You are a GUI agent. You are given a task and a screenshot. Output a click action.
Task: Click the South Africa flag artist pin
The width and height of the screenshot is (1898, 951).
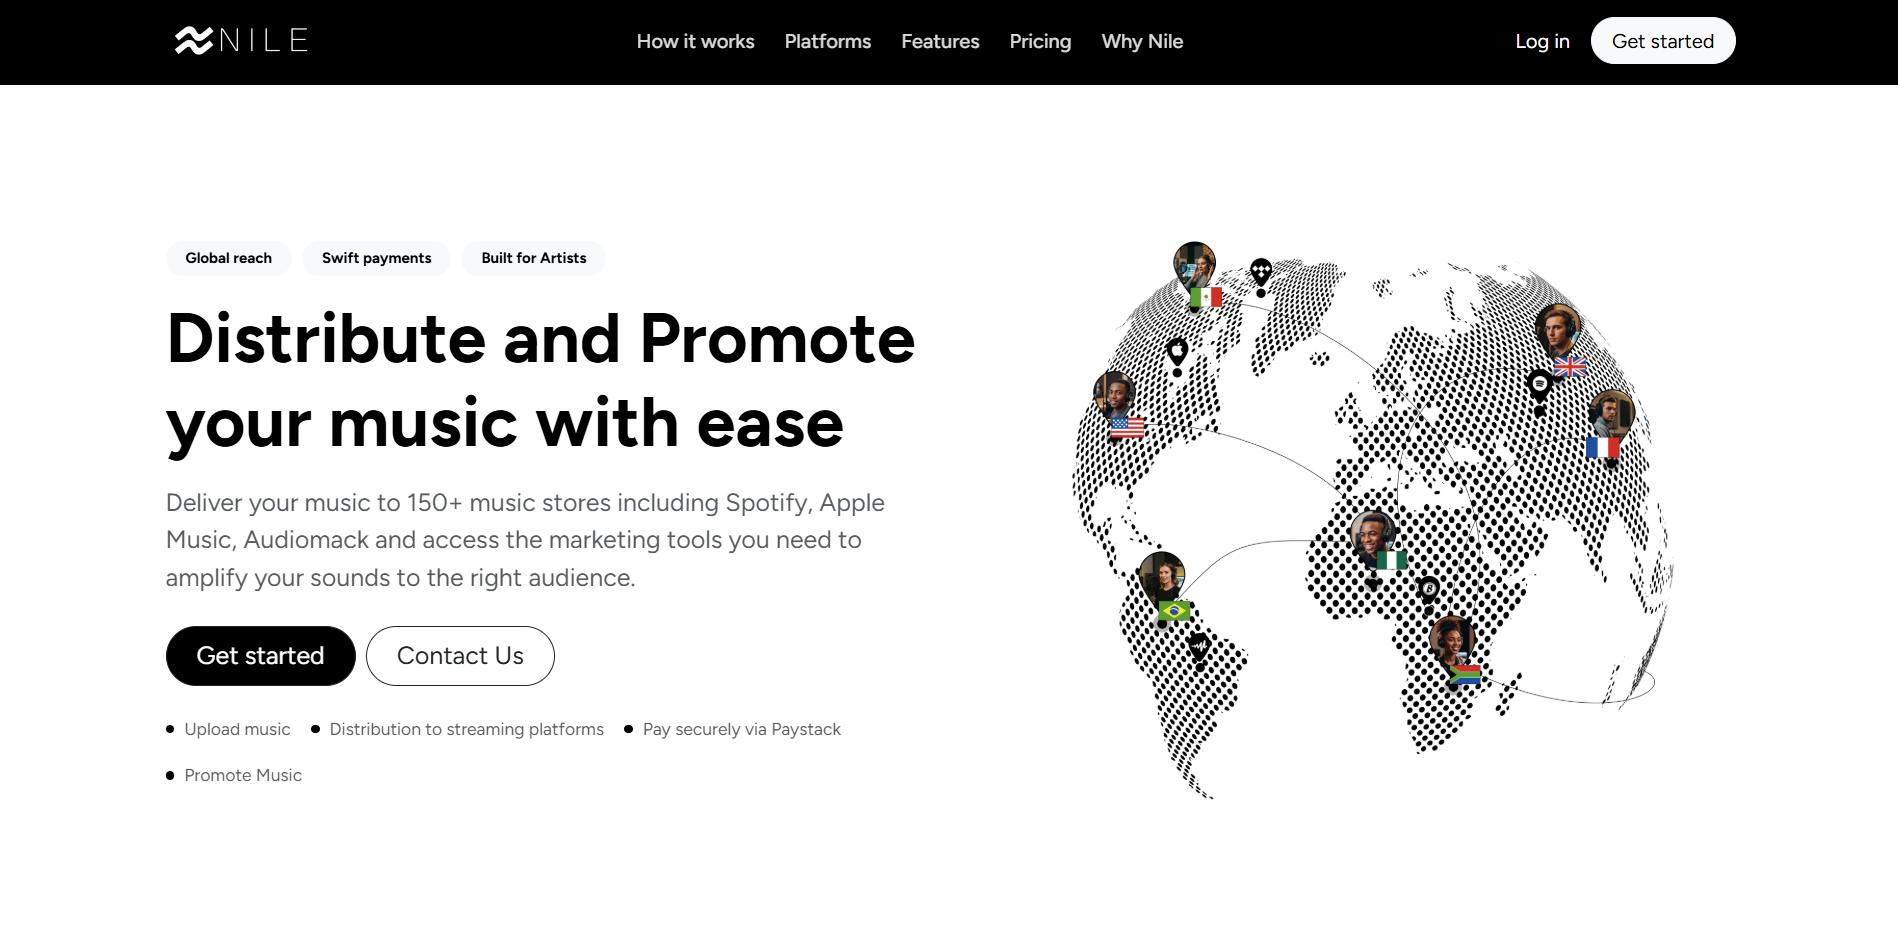click(1451, 643)
